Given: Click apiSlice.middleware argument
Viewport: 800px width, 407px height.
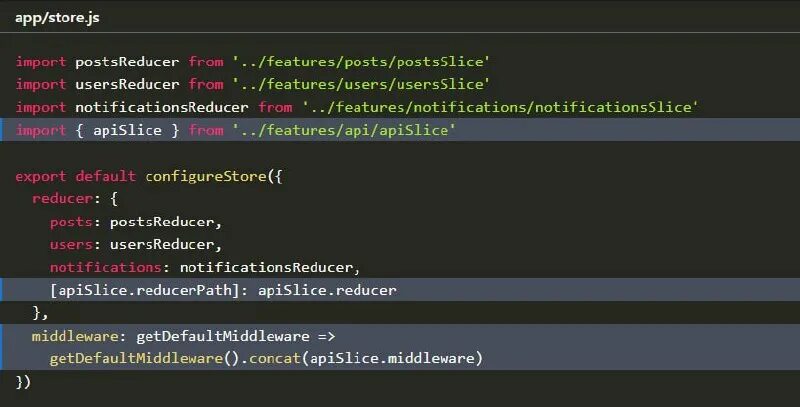Looking at the screenshot, I should tap(392, 359).
